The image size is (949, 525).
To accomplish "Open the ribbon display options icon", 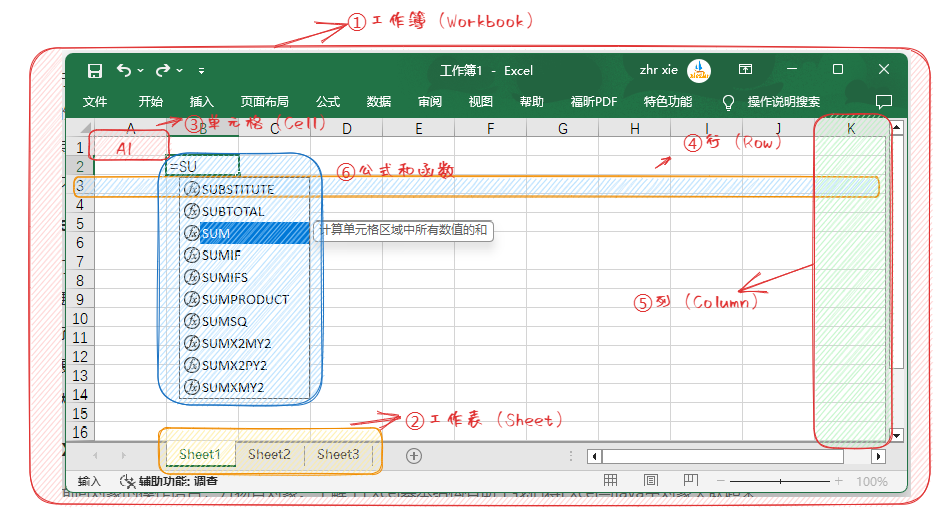I will tap(745, 70).
